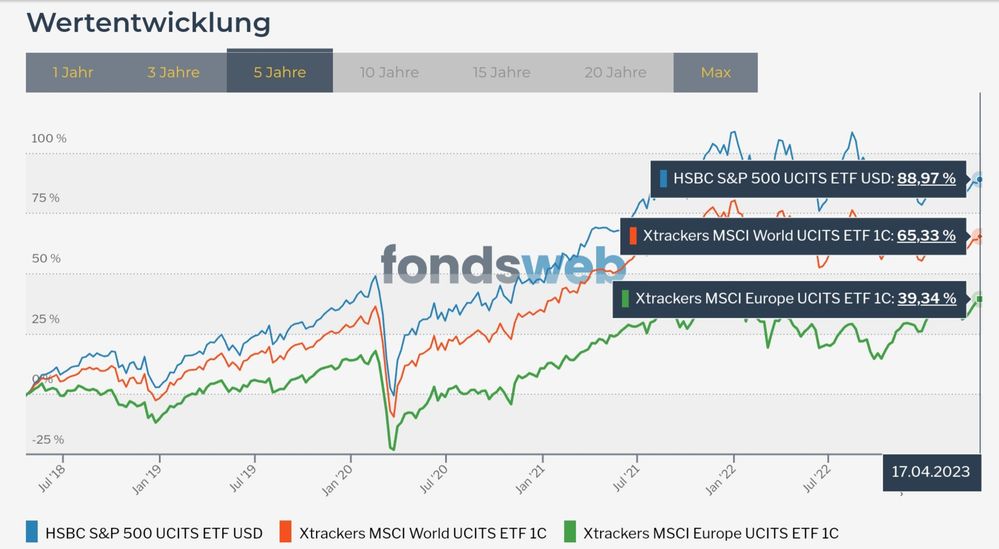This screenshot has height=549, width=999.
Task: Click the orange MSCI World legend square
Action: [x=286, y=533]
